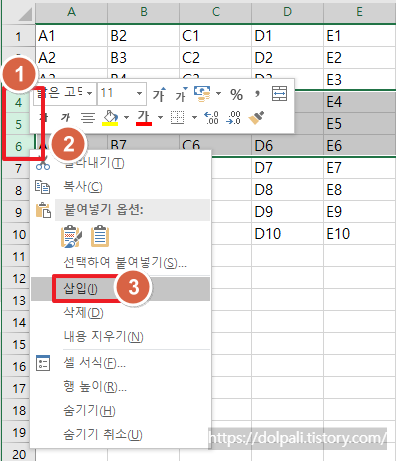Select column A header
The width and height of the screenshot is (396, 461).
pos(71,12)
